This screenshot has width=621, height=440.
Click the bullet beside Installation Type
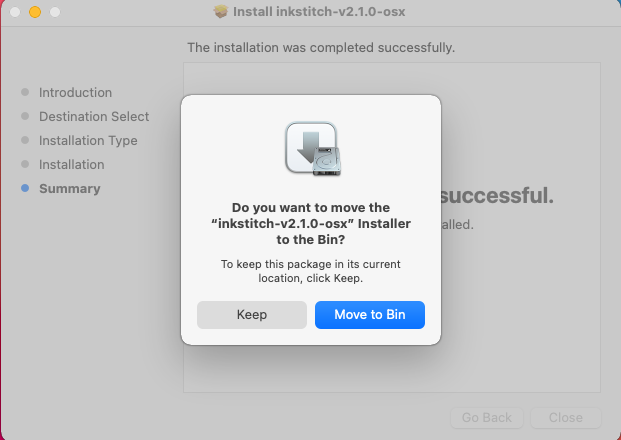pyautogui.click(x=25, y=140)
